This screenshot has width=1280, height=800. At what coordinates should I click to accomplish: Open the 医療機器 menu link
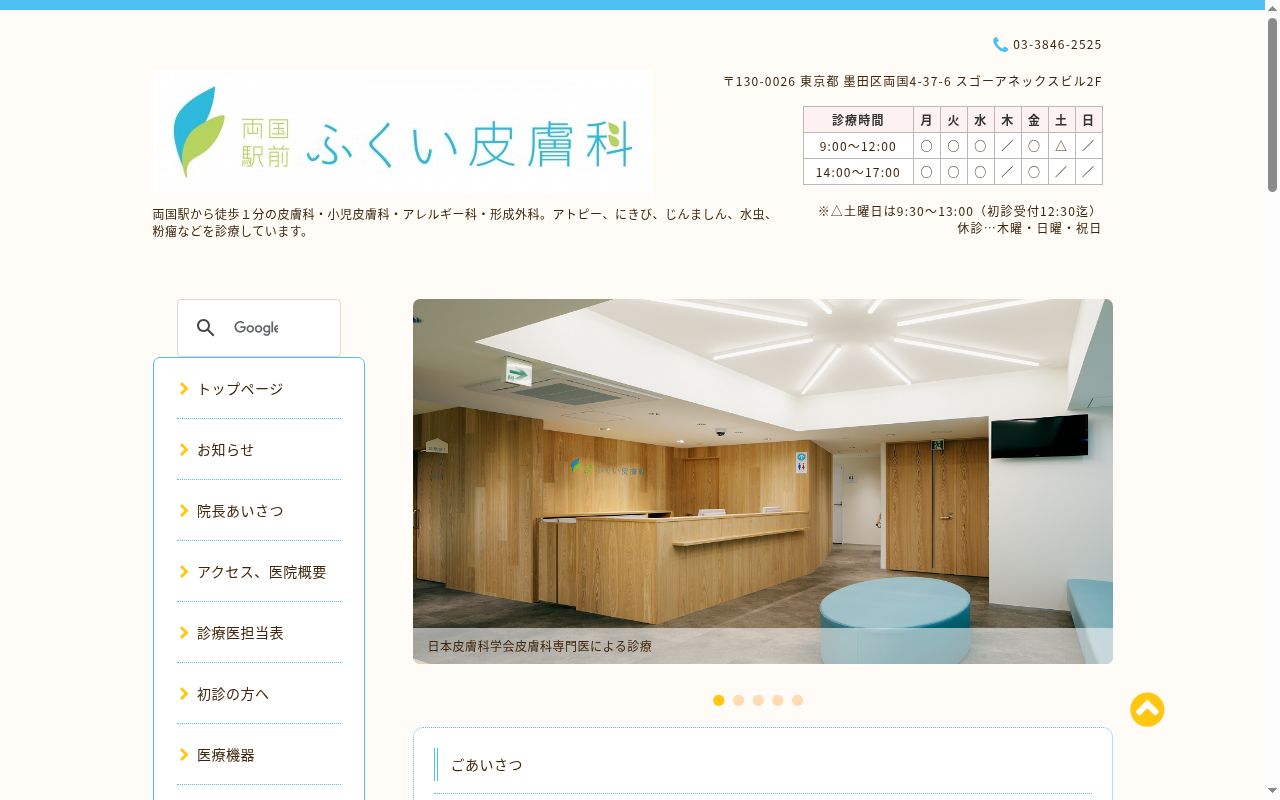(259, 755)
